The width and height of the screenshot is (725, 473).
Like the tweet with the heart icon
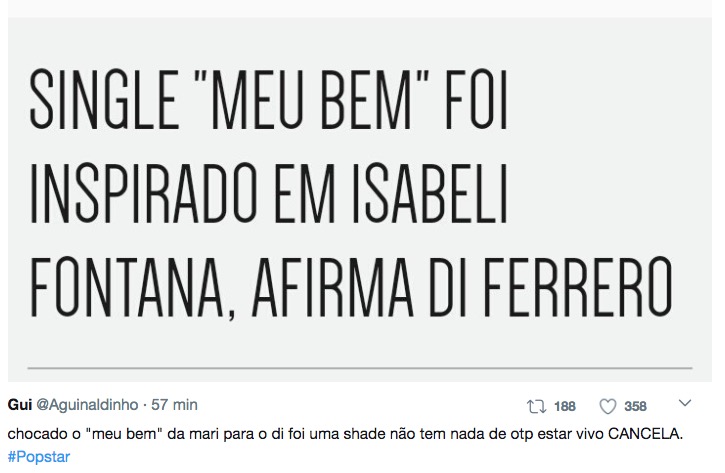607,406
